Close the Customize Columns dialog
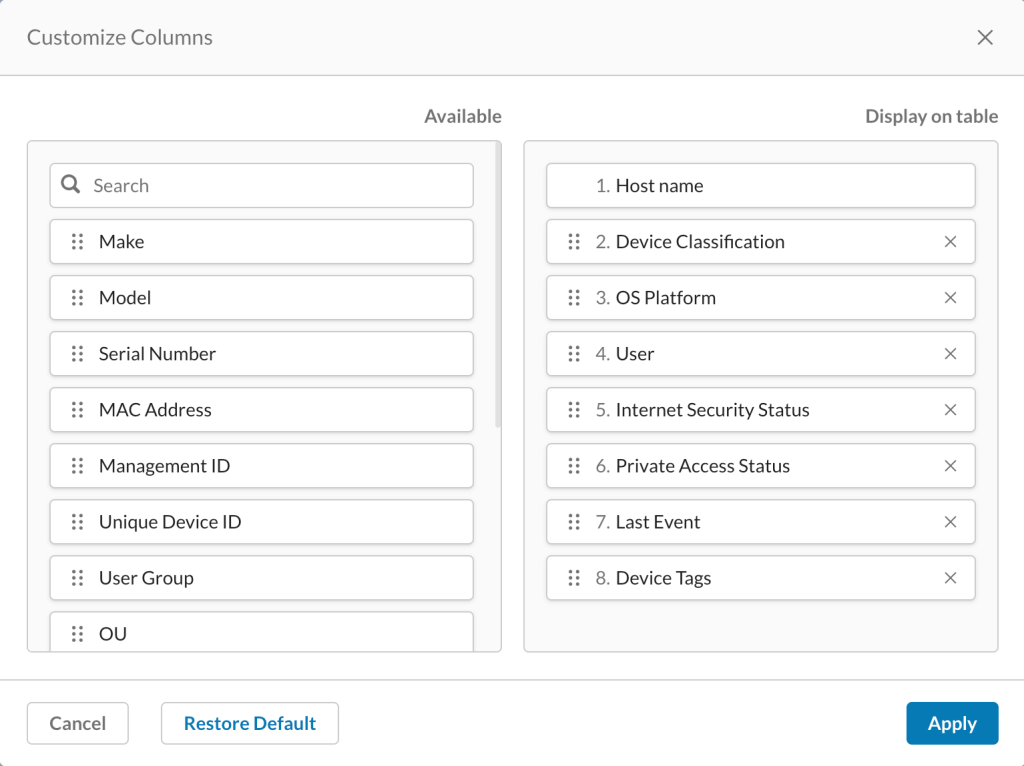 pos(985,37)
